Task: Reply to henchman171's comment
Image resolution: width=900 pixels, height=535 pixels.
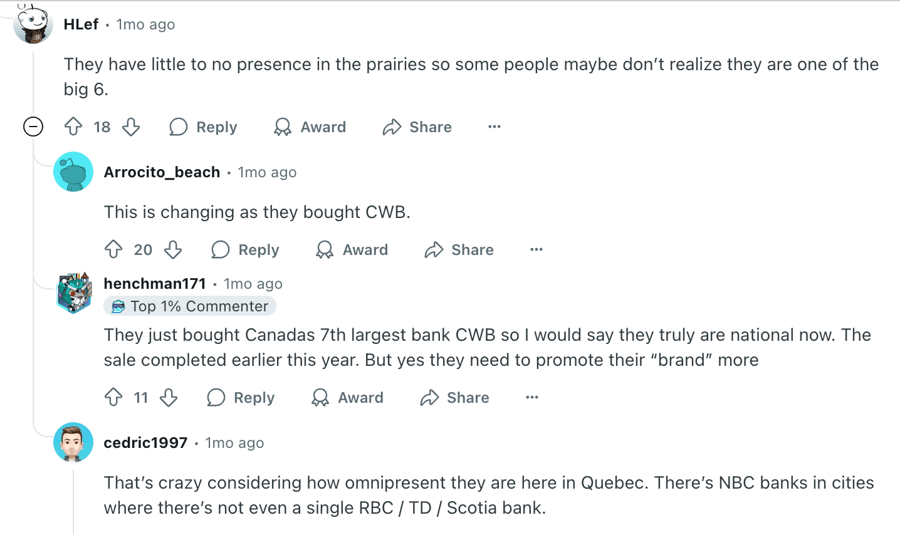Action: [241, 398]
